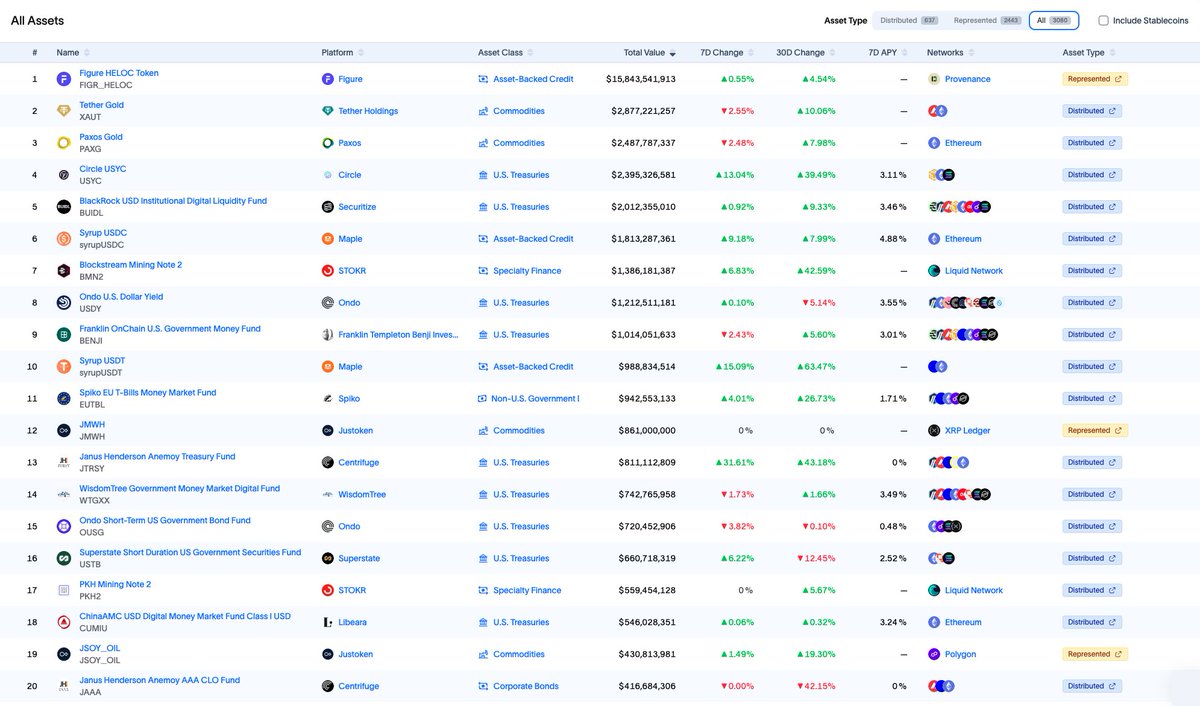Open the Figure HELOC Token link

(x=119, y=73)
